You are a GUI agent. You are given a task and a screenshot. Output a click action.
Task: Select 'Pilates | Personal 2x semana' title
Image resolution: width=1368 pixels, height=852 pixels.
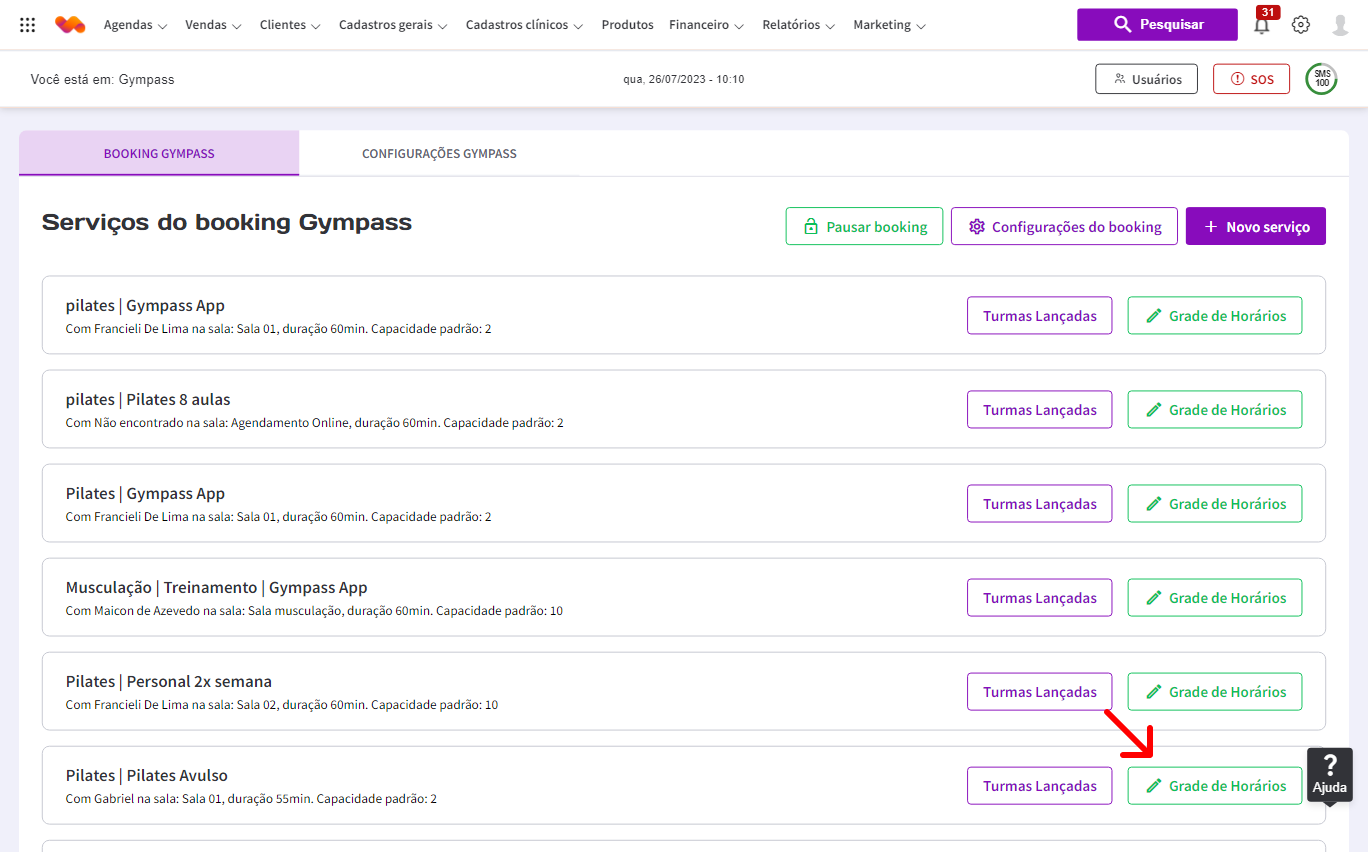click(x=169, y=681)
